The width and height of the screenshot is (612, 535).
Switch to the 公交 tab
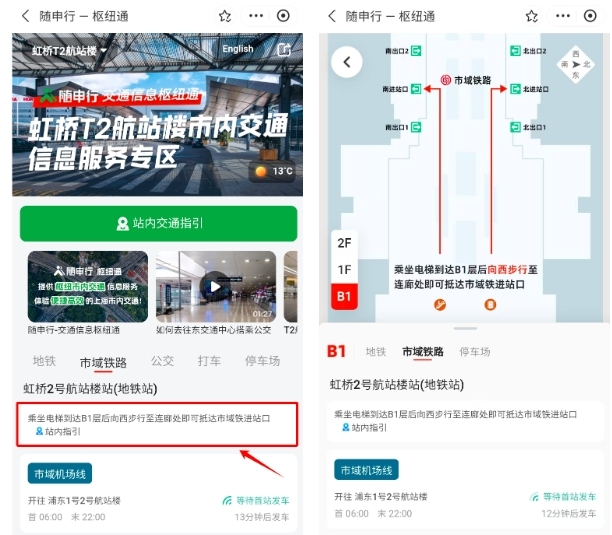tap(162, 361)
